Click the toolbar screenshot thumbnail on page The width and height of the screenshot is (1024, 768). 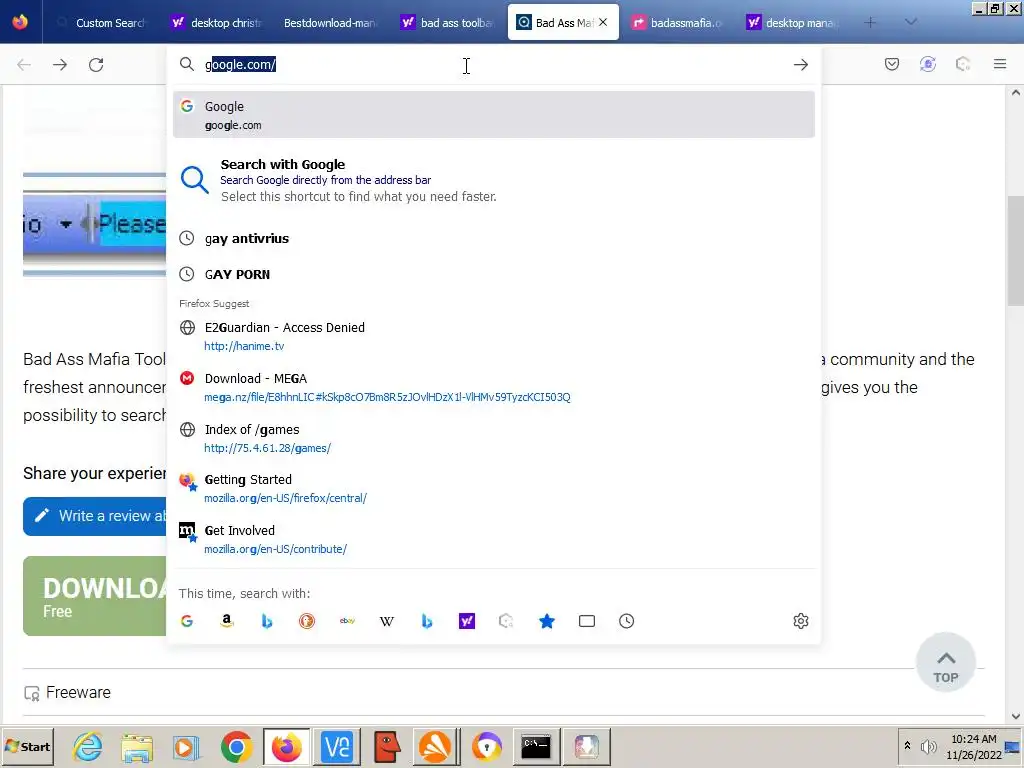click(95, 225)
